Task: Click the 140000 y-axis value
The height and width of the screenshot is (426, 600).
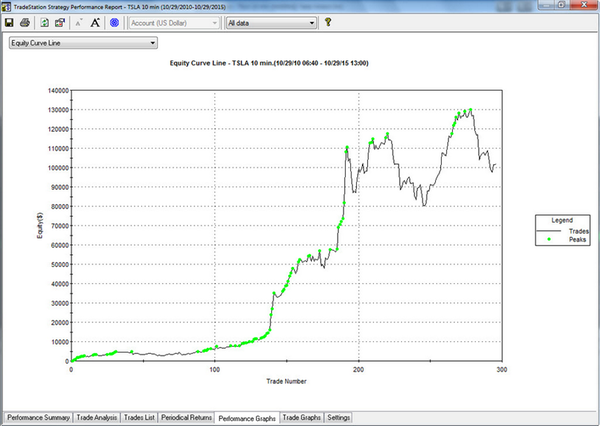Action: click(x=58, y=91)
